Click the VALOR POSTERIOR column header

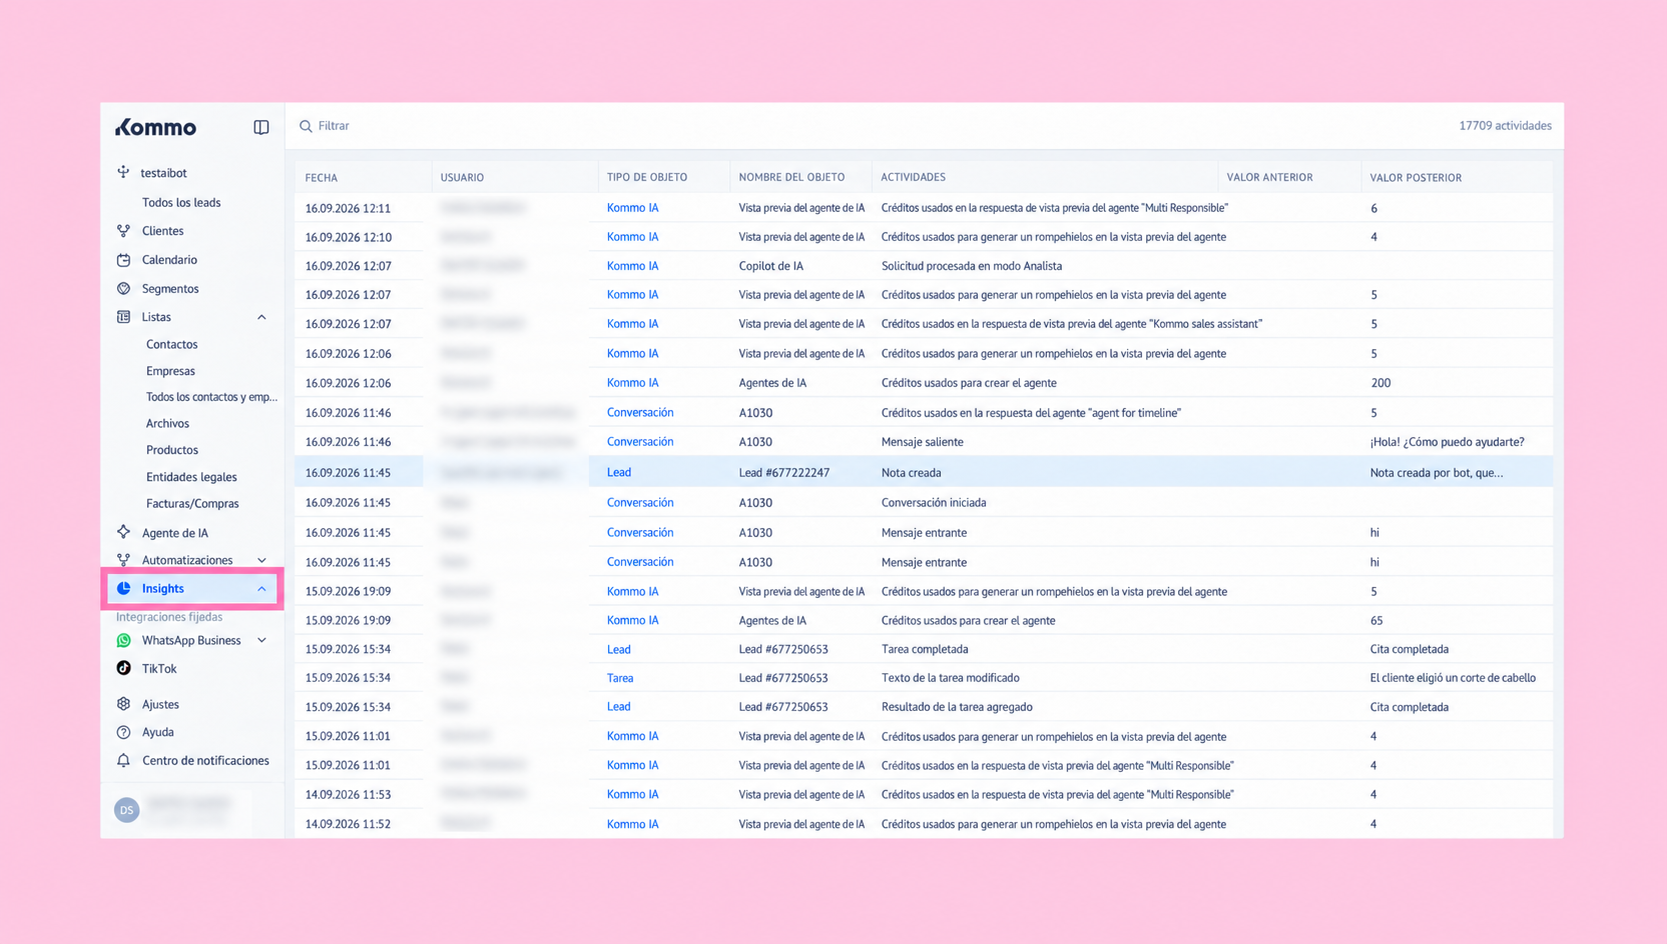pyautogui.click(x=1415, y=177)
